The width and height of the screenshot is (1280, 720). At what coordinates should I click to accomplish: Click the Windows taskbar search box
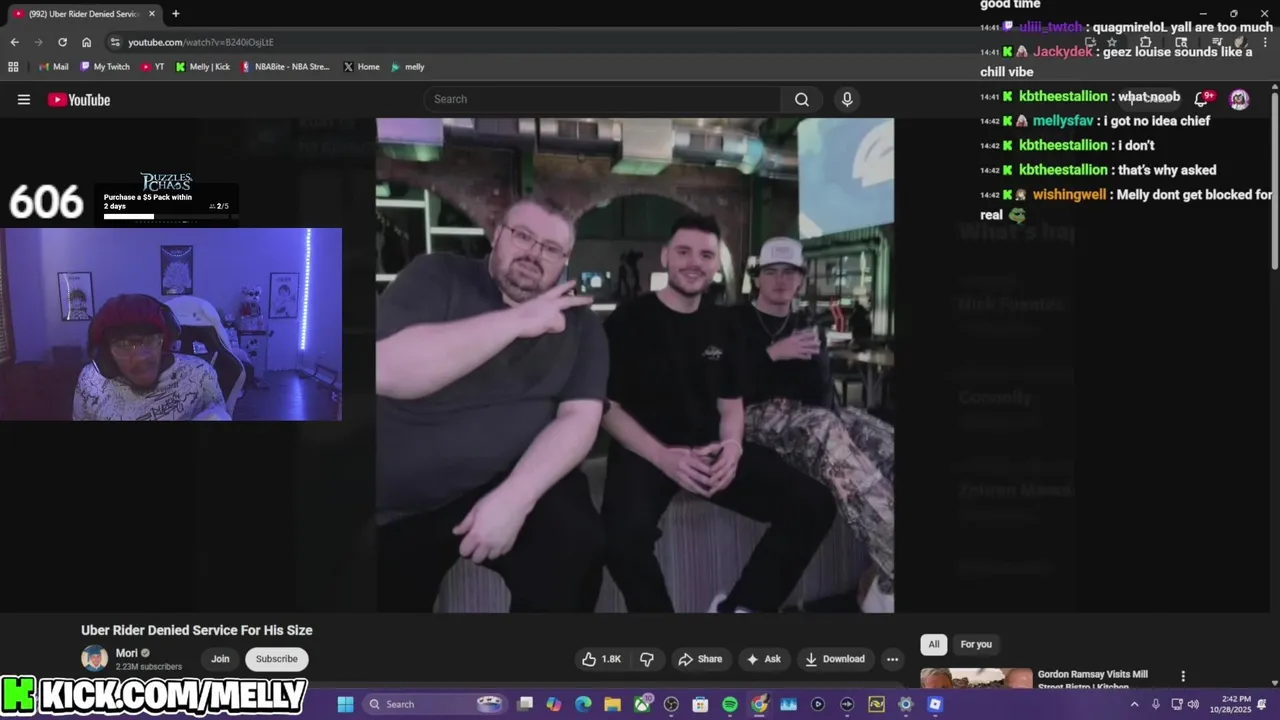tap(435, 704)
